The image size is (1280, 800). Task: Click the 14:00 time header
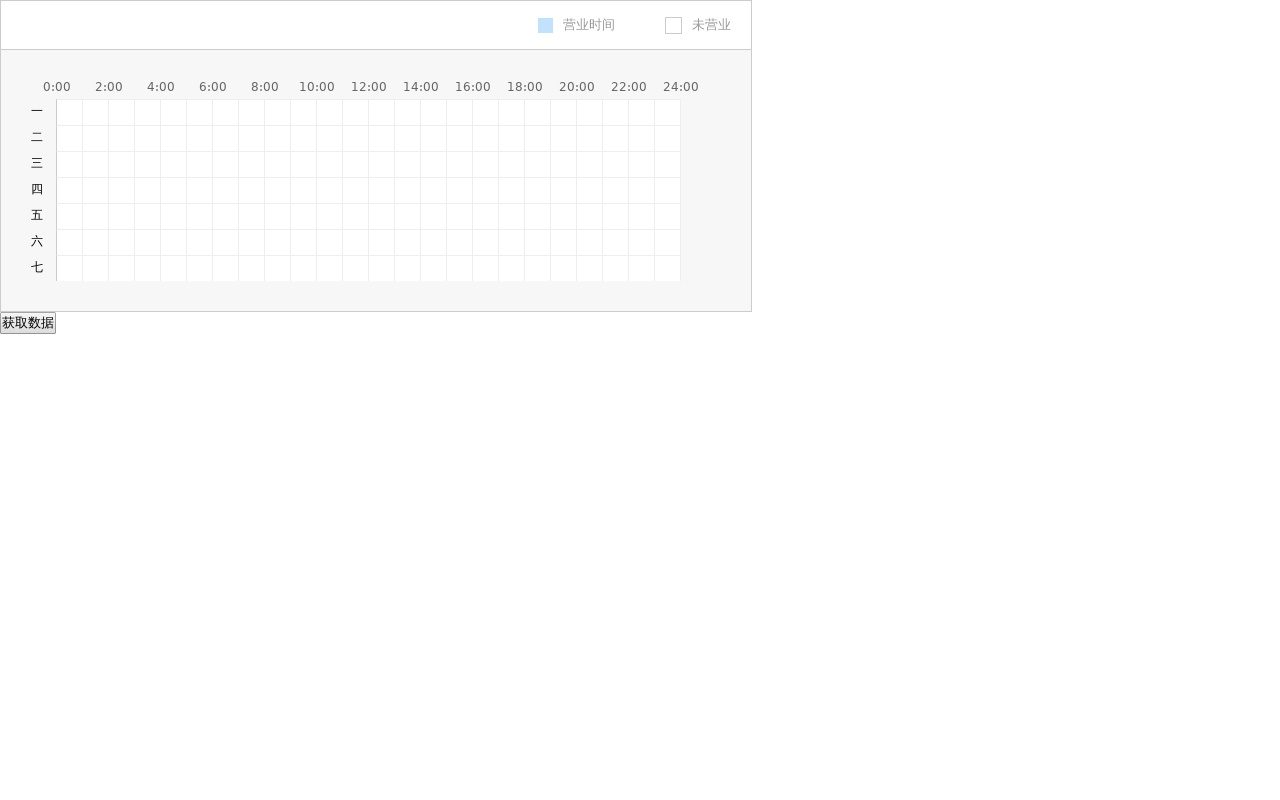click(x=421, y=87)
